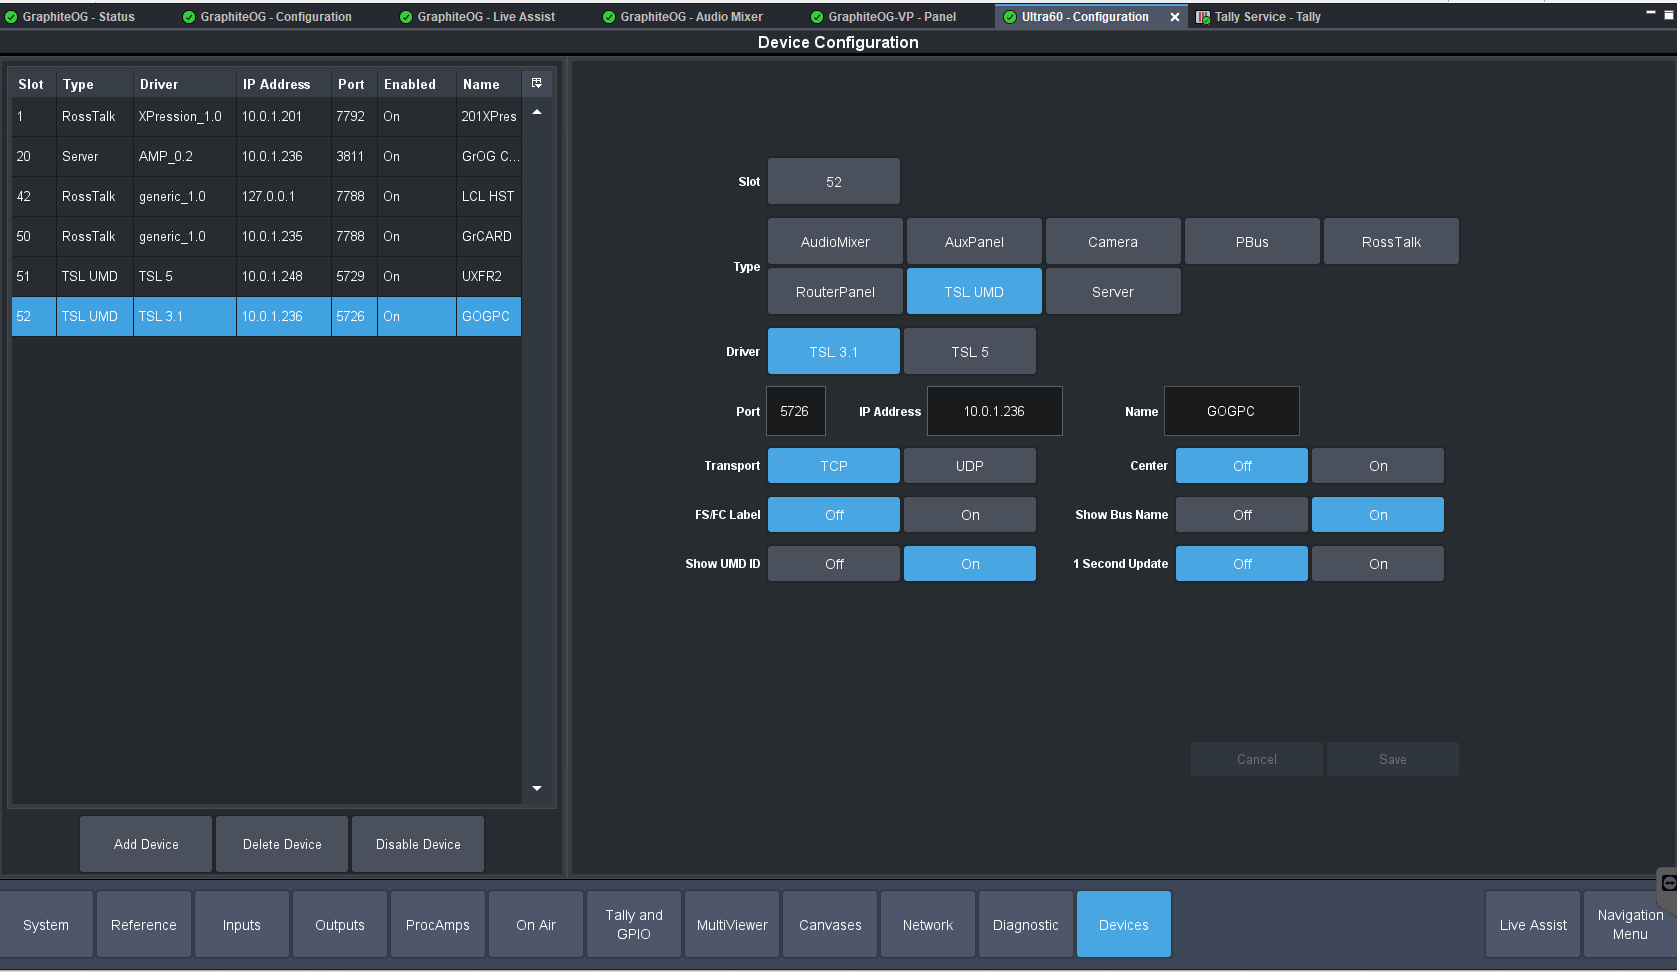This screenshot has height=972, width=1677.
Task: Click GraphiteOG Status tab green check icon
Action: 11,17
